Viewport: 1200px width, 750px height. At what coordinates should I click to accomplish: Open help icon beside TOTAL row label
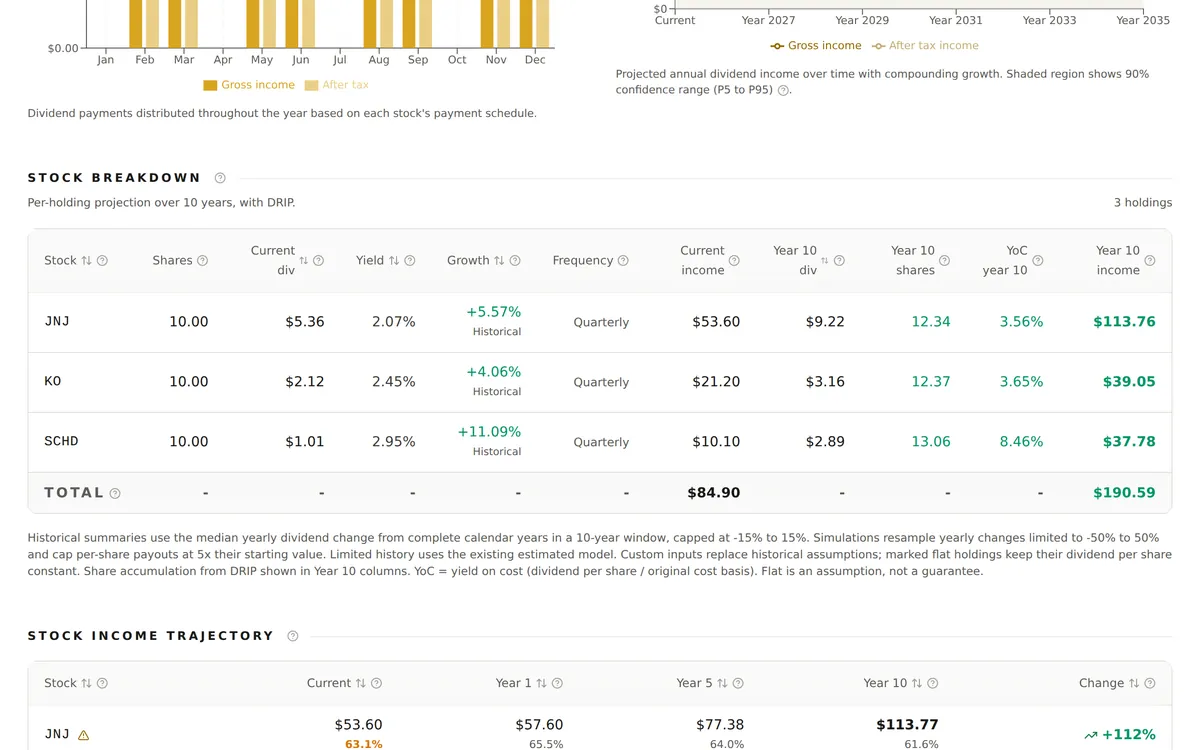pyautogui.click(x=115, y=493)
